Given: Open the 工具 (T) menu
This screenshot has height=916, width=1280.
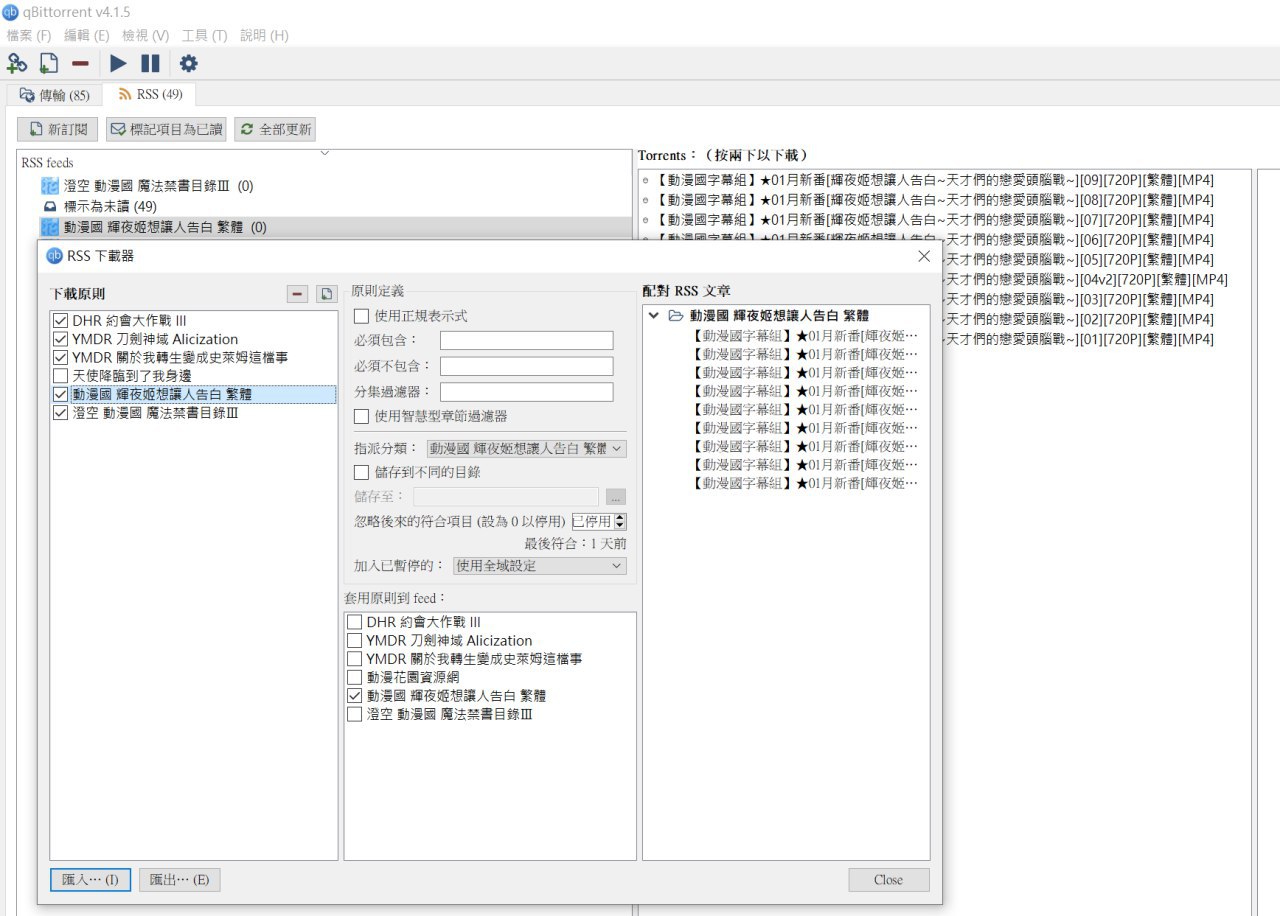Looking at the screenshot, I should click(204, 35).
